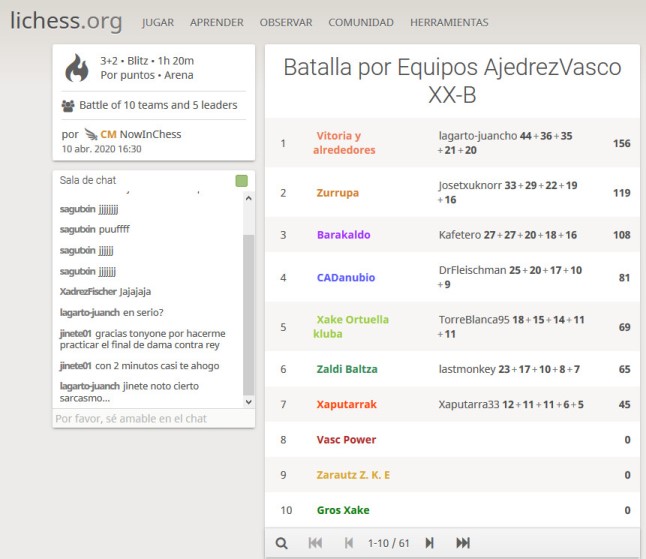The image size is (646, 559).
Task: Open the APRENDER menu
Action: [x=216, y=22]
